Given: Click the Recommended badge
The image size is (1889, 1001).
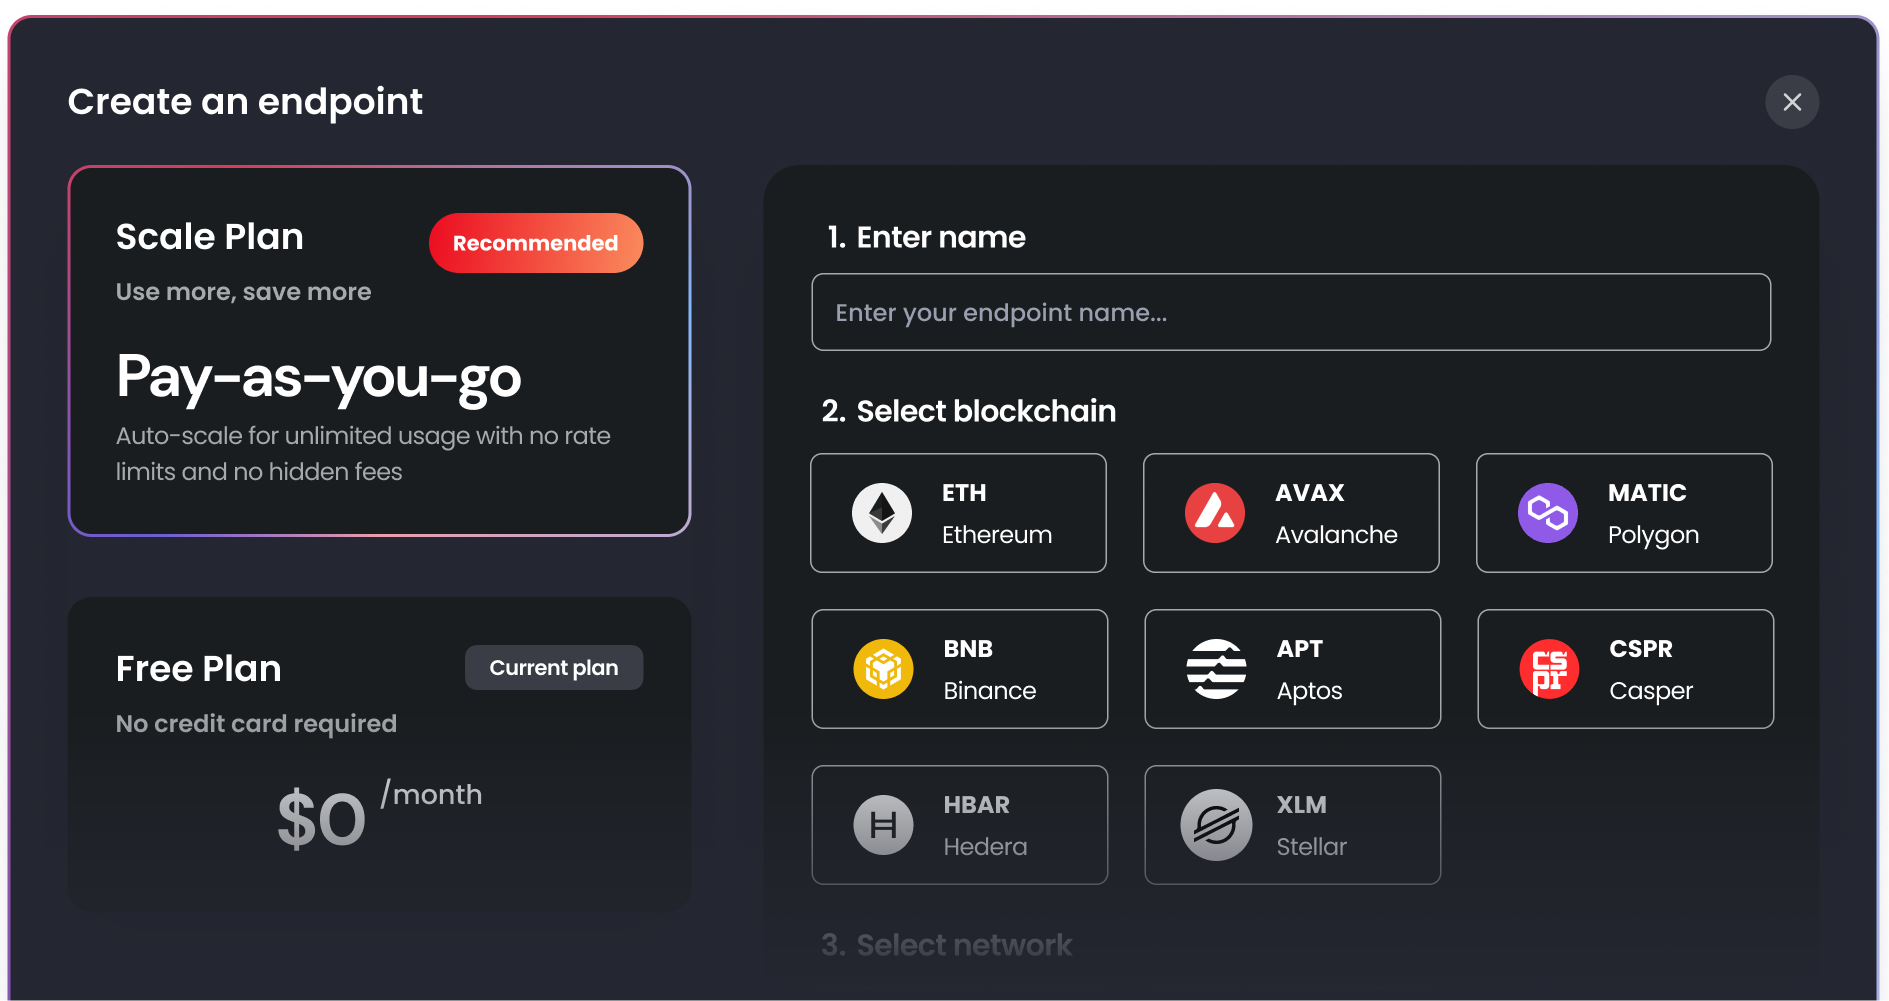Looking at the screenshot, I should click(x=536, y=242).
